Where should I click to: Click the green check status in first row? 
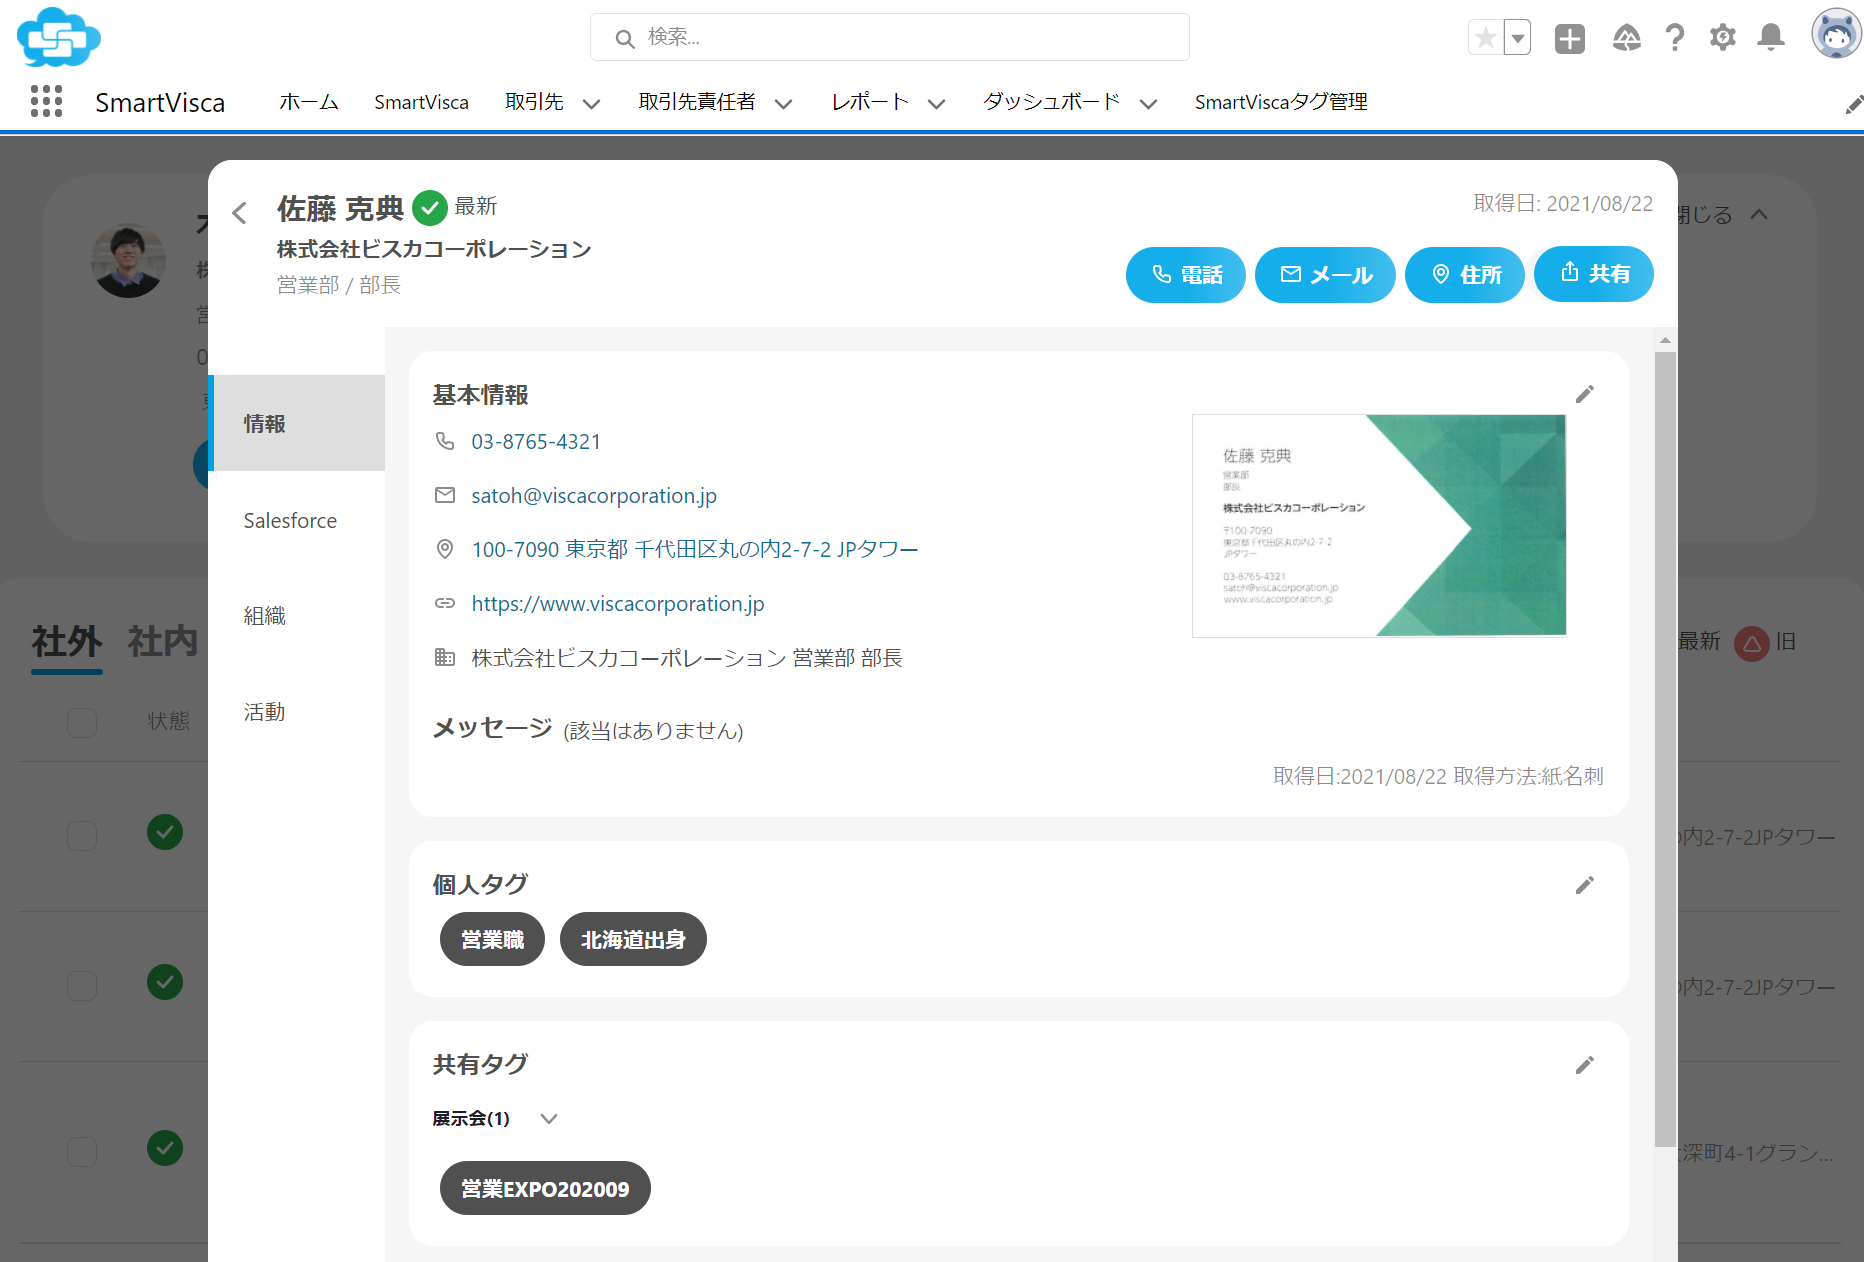165,832
